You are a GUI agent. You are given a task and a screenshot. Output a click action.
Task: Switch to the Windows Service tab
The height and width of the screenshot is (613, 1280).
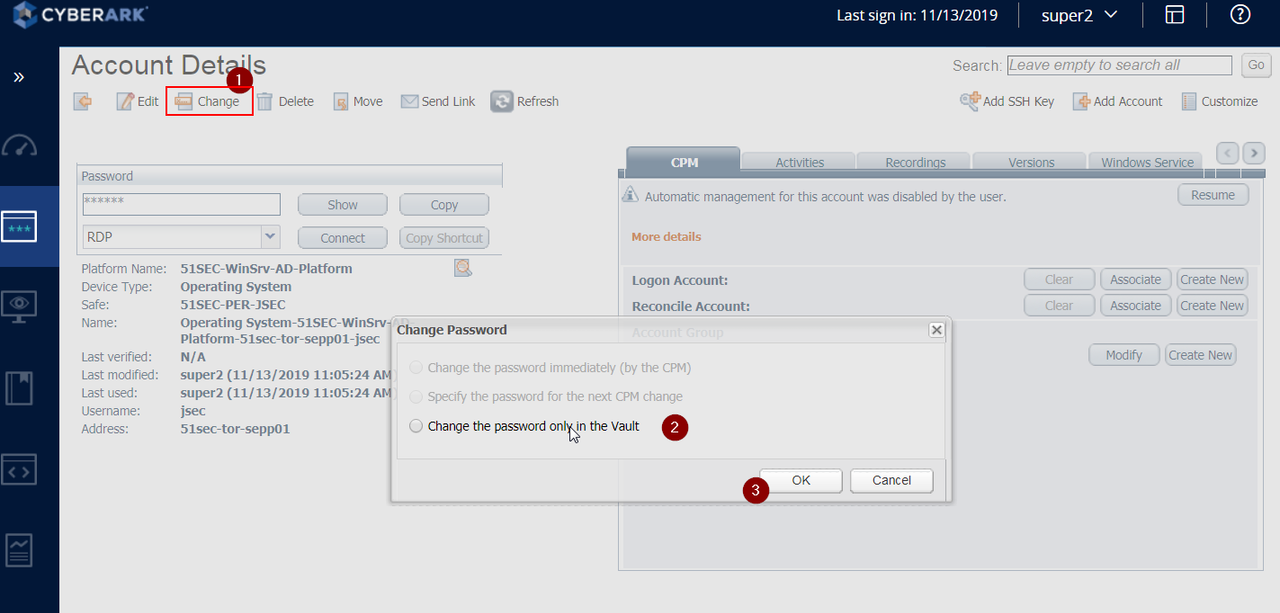[x=1147, y=162]
